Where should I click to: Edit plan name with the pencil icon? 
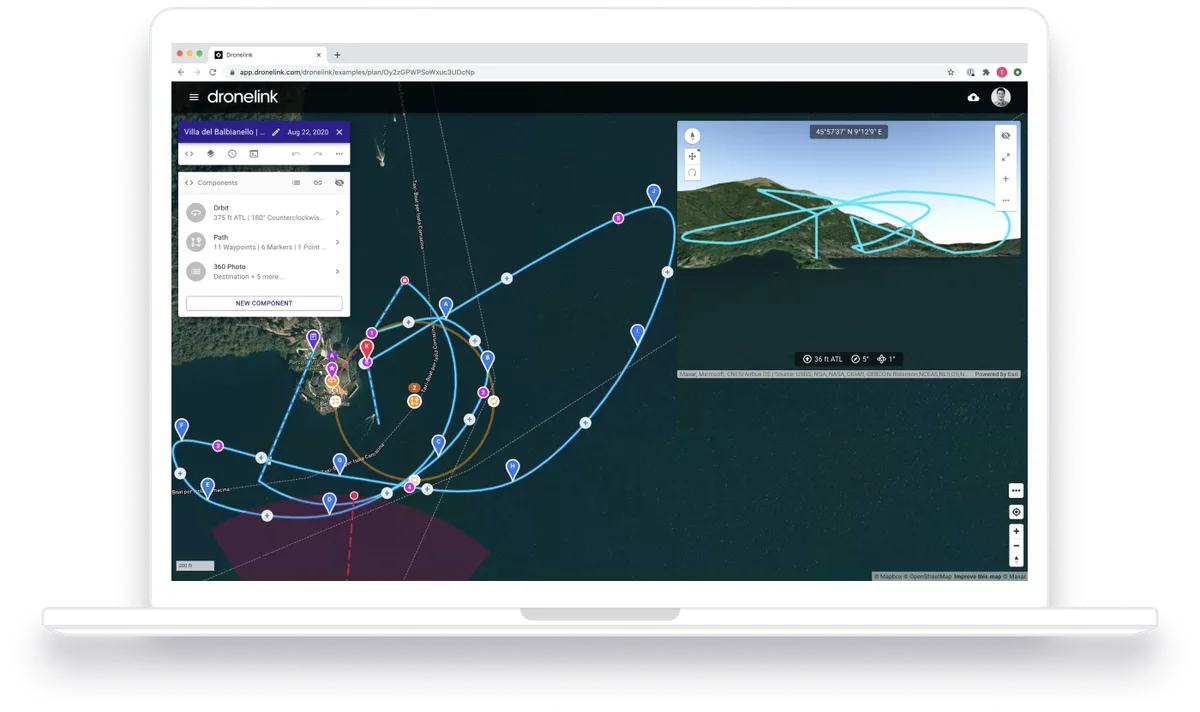(276, 132)
